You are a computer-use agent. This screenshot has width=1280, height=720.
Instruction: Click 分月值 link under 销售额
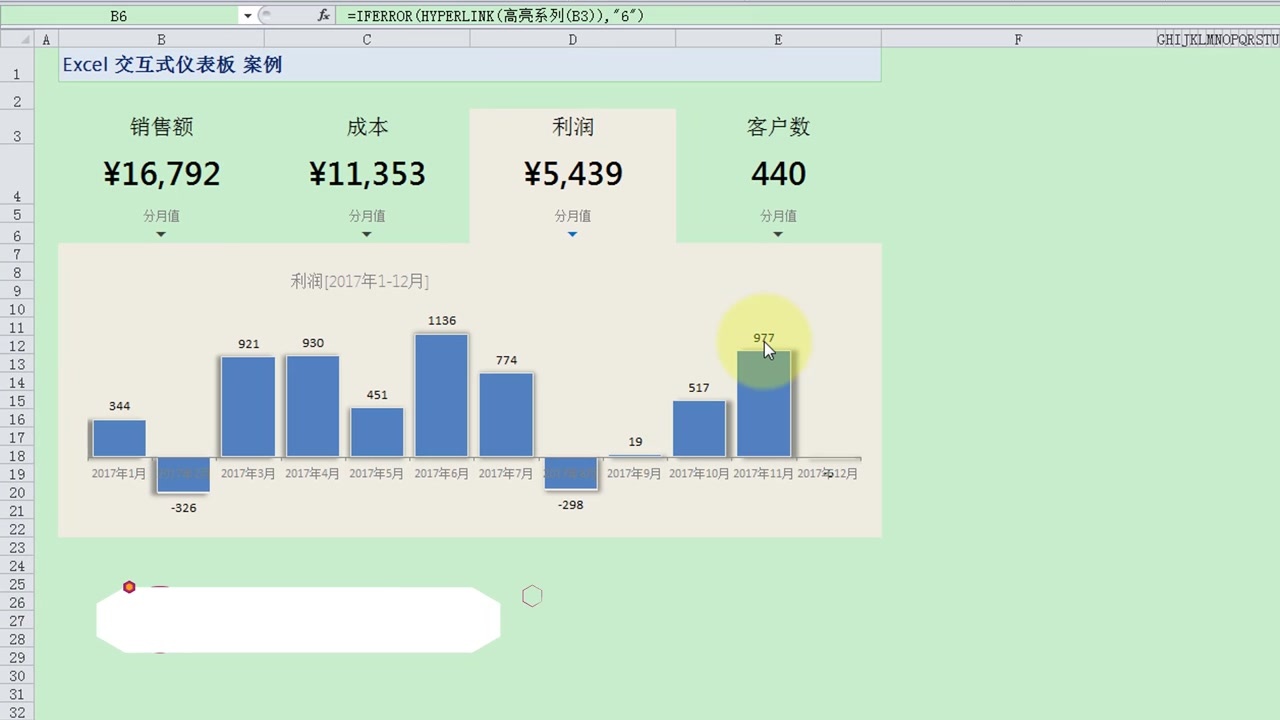(x=161, y=216)
